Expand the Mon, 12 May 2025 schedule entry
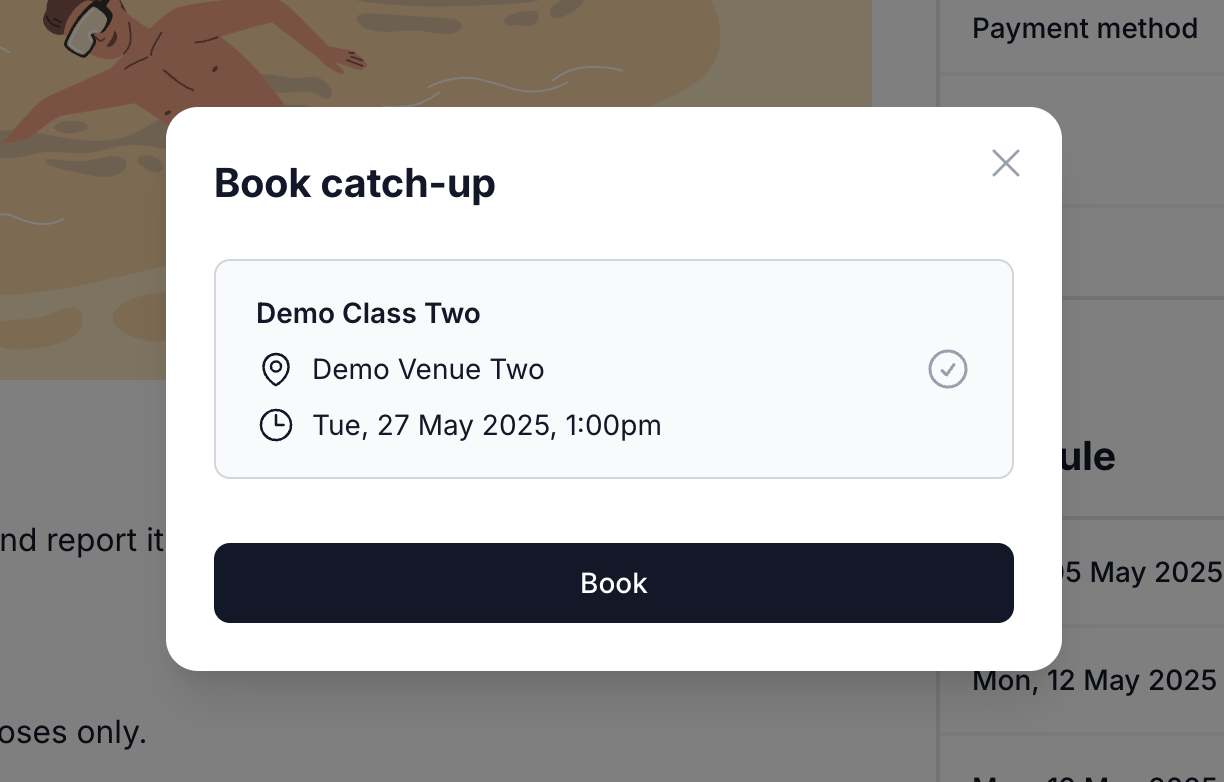Viewport: 1224px width, 782px height. [x=1094, y=680]
